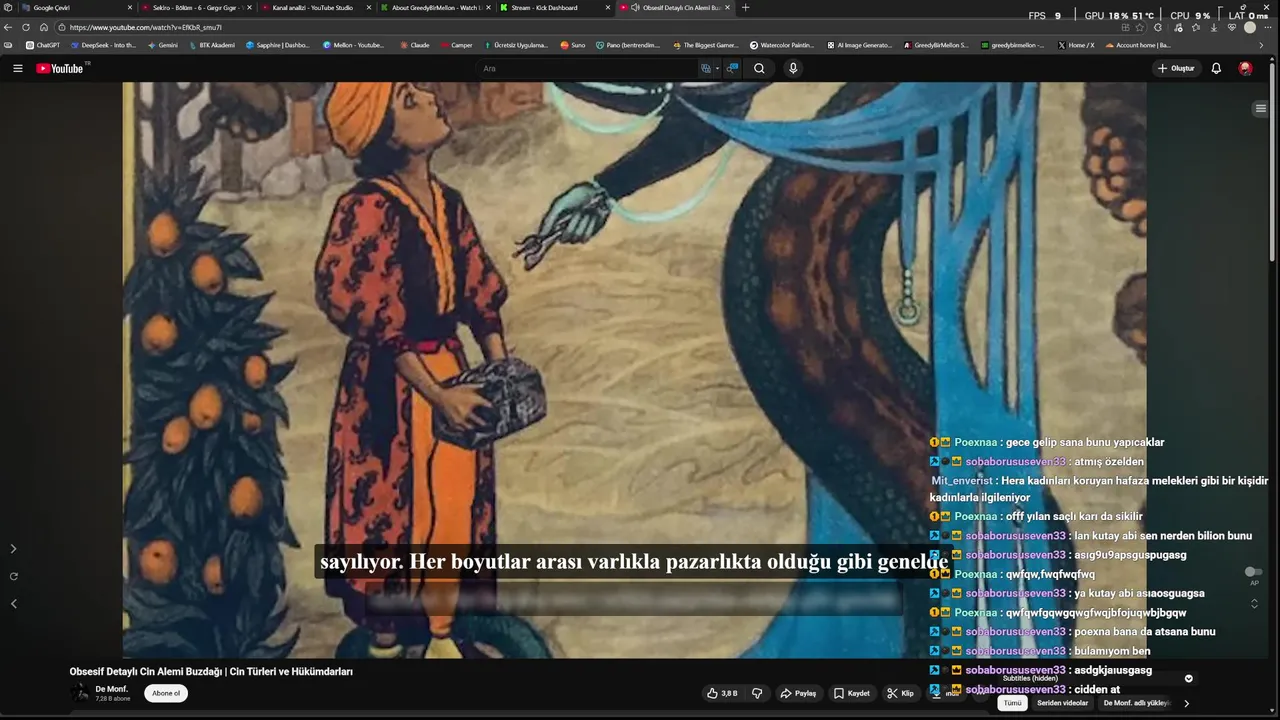Focus the YouTube Ara search field
The image size is (1280, 720).
(x=588, y=68)
